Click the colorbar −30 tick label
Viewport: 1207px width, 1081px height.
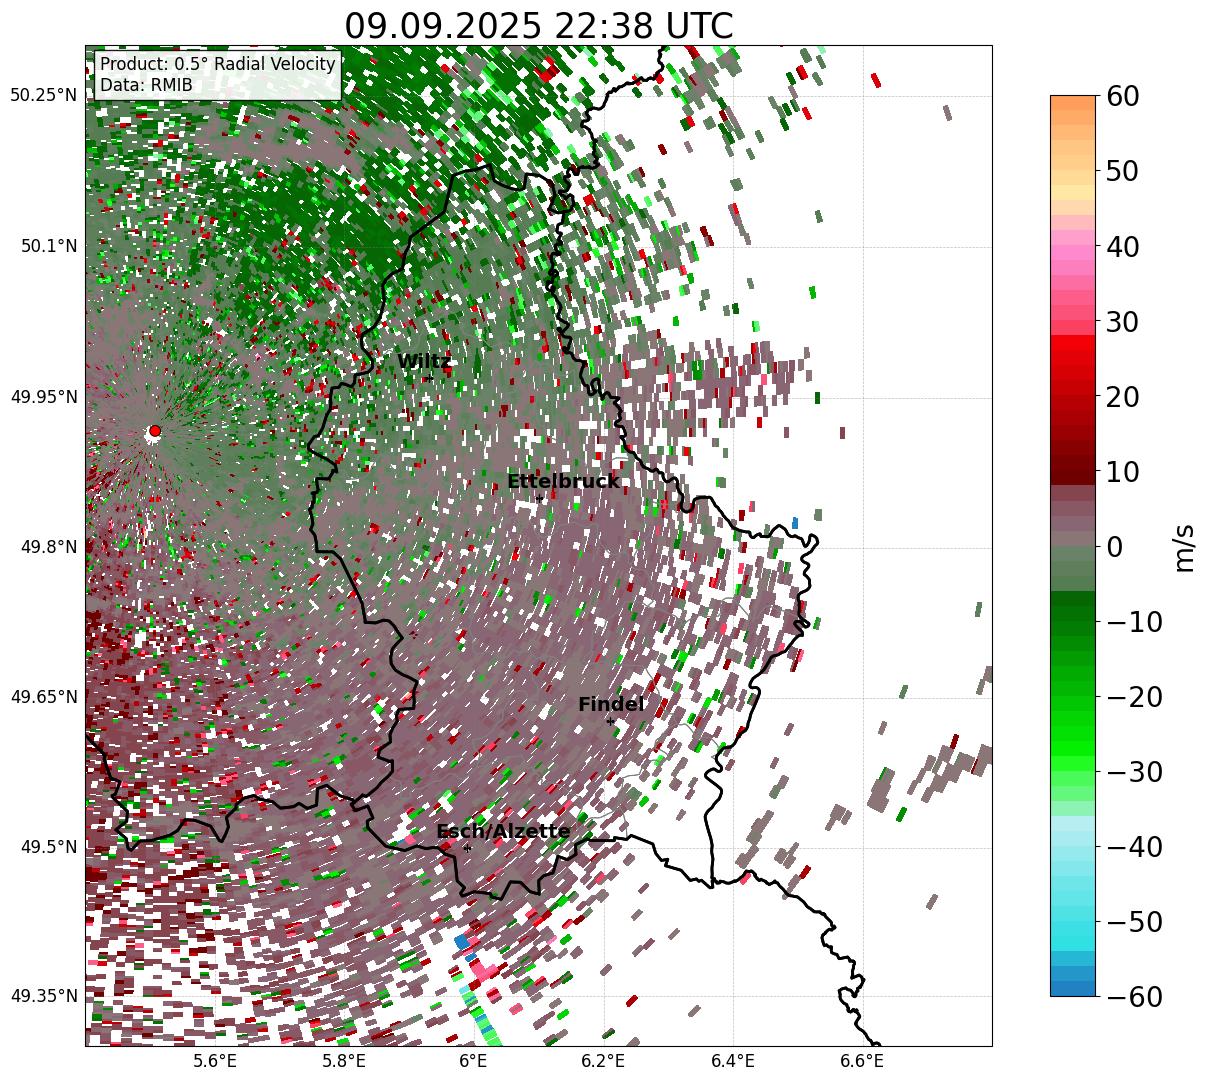coord(1134,772)
